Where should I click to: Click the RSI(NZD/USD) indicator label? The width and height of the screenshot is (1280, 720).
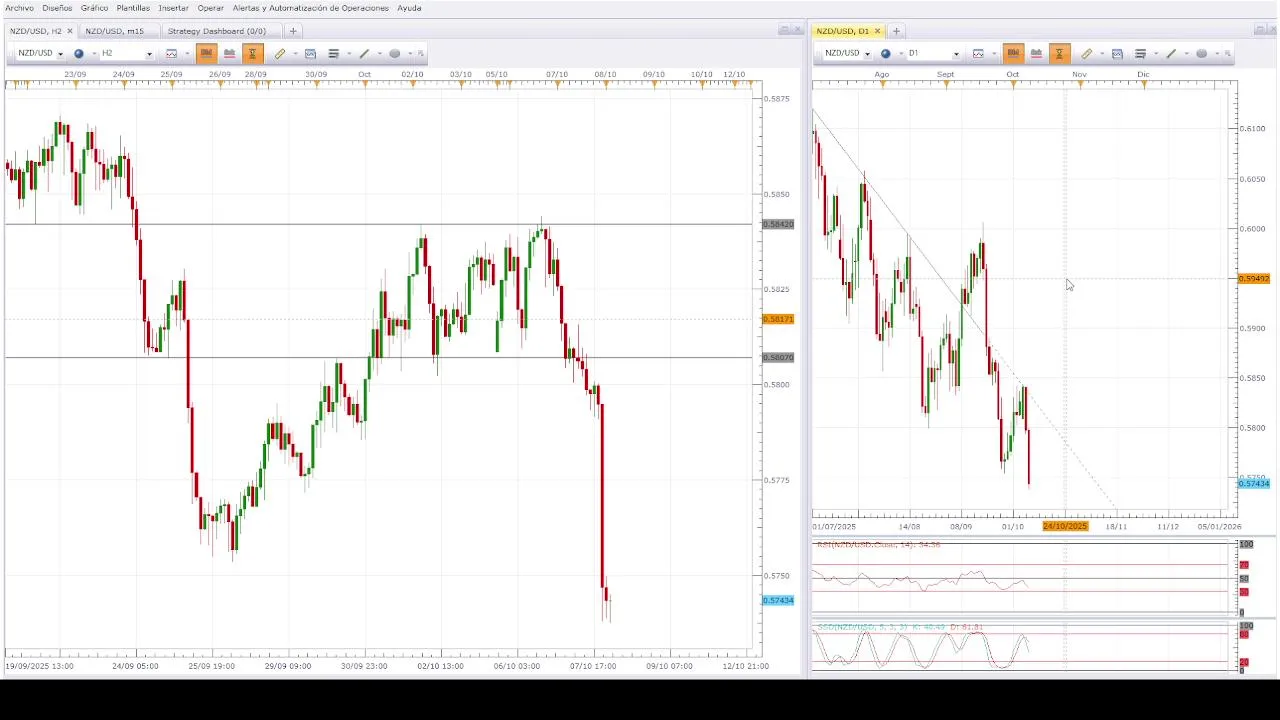click(878, 545)
